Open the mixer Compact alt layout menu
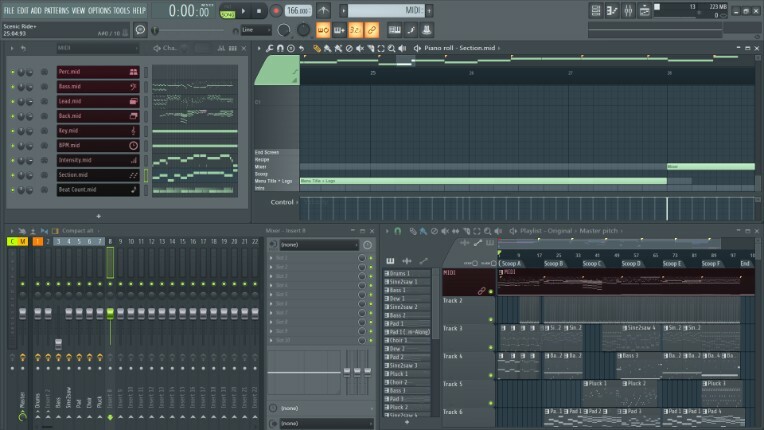 [x=80, y=231]
